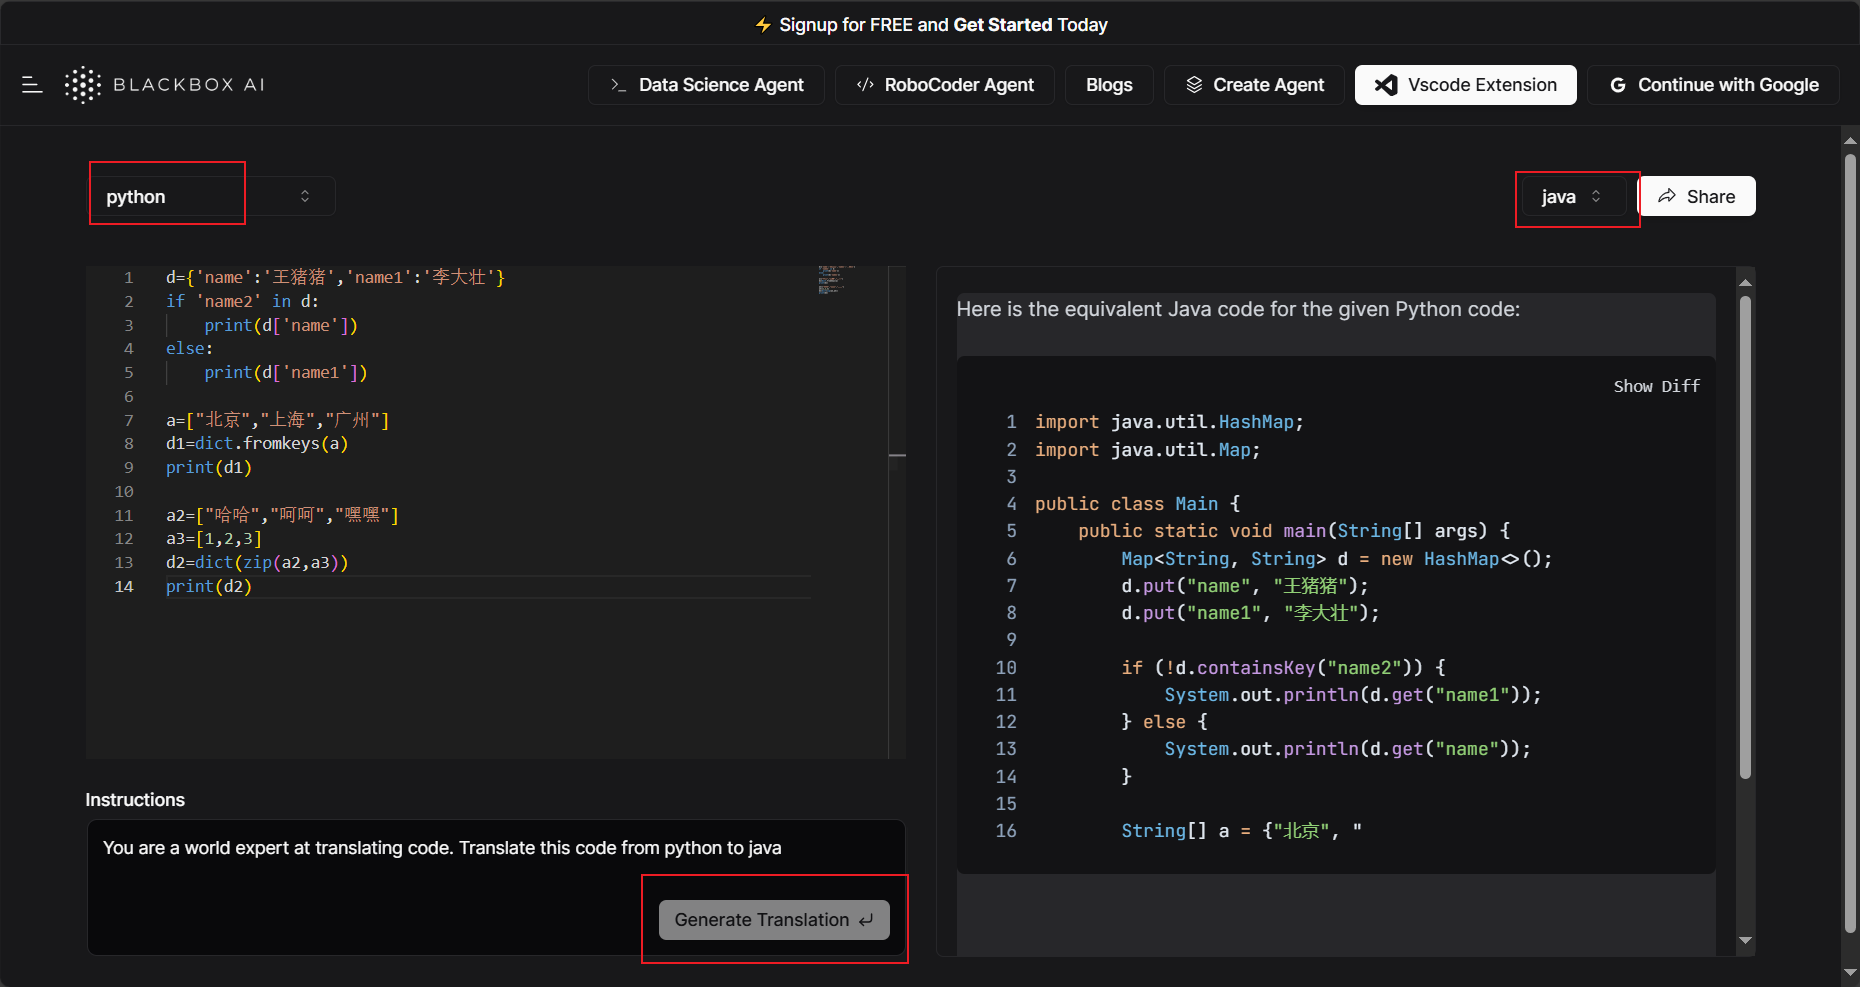Click the code editor minimap preview

click(835, 280)
